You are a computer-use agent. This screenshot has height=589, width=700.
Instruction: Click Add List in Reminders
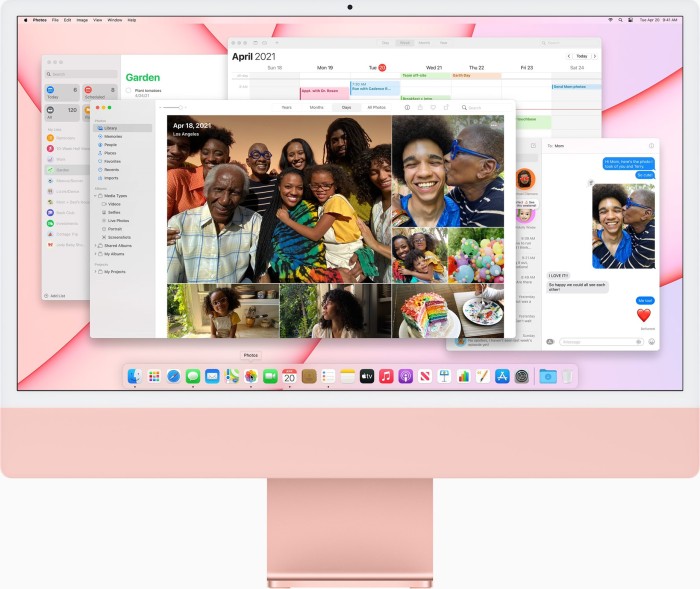(56, 295)
